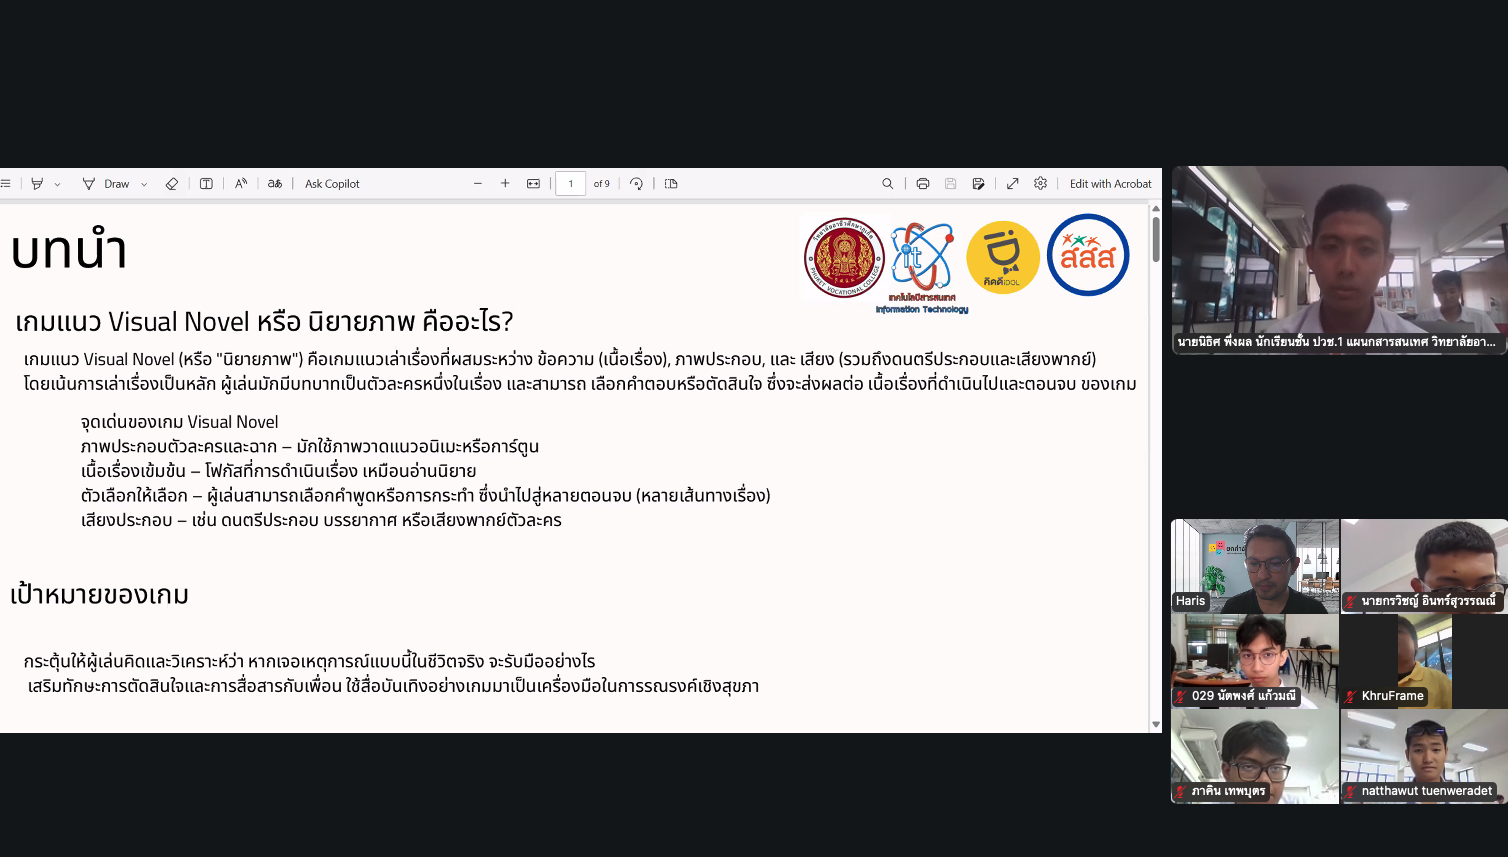Enter full screen with the expand arrows
The height and width of the screenshot is (857, 1508).
point(1012,184)
